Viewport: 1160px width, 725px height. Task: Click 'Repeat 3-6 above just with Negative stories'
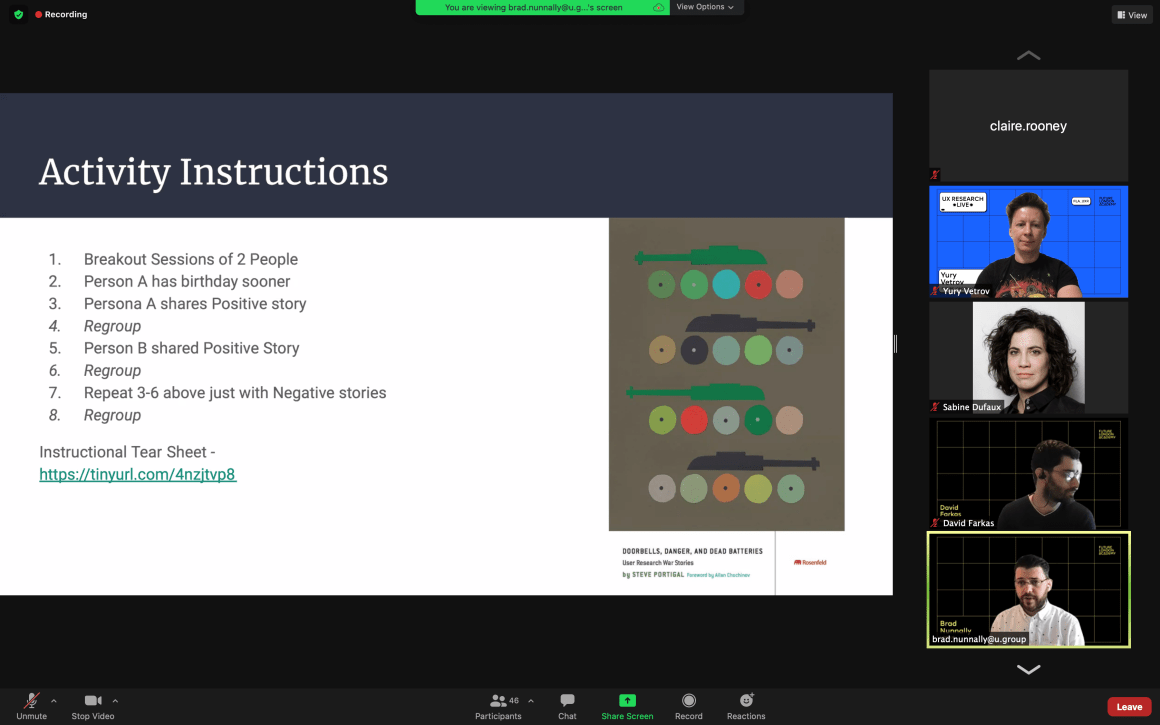(235, 393)
